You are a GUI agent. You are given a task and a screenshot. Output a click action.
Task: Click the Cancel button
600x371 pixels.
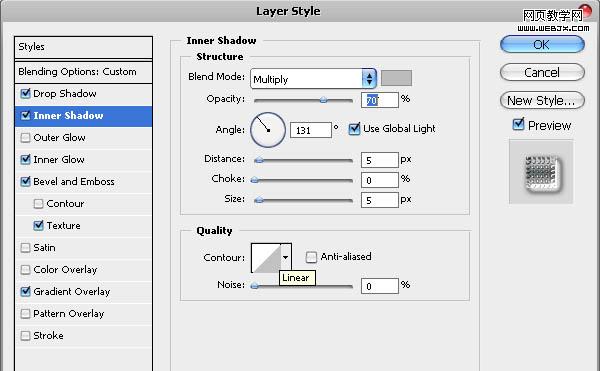(542, 72)
